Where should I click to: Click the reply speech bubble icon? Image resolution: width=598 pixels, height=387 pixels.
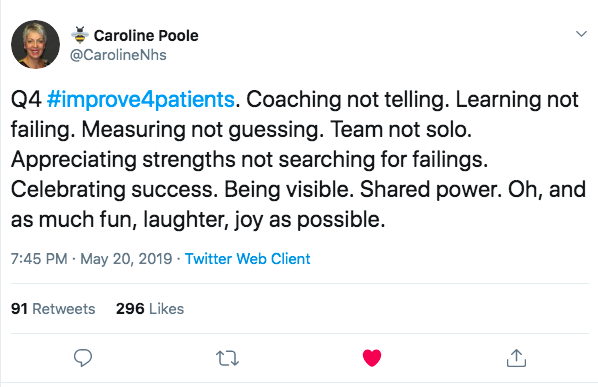83,358
